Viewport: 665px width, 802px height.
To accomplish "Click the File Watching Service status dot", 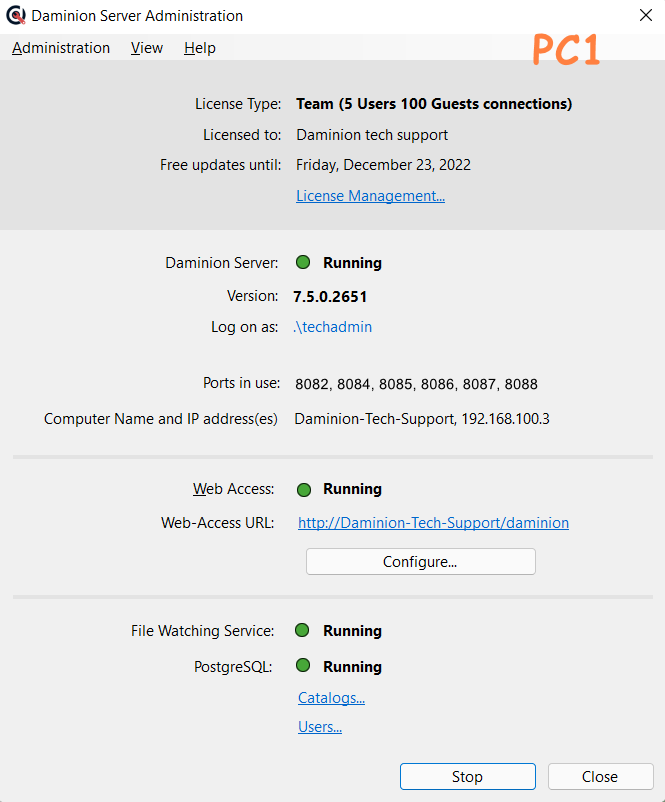I will pos(303,631).
